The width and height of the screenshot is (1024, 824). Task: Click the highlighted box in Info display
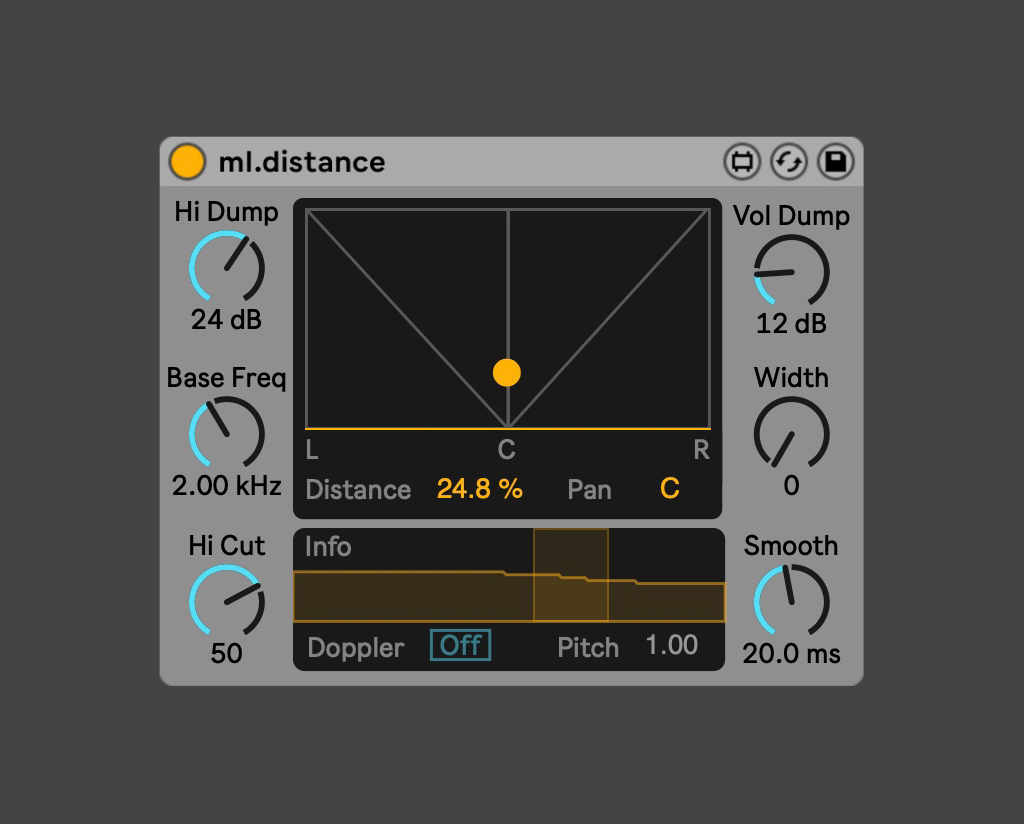click(571, 575)
